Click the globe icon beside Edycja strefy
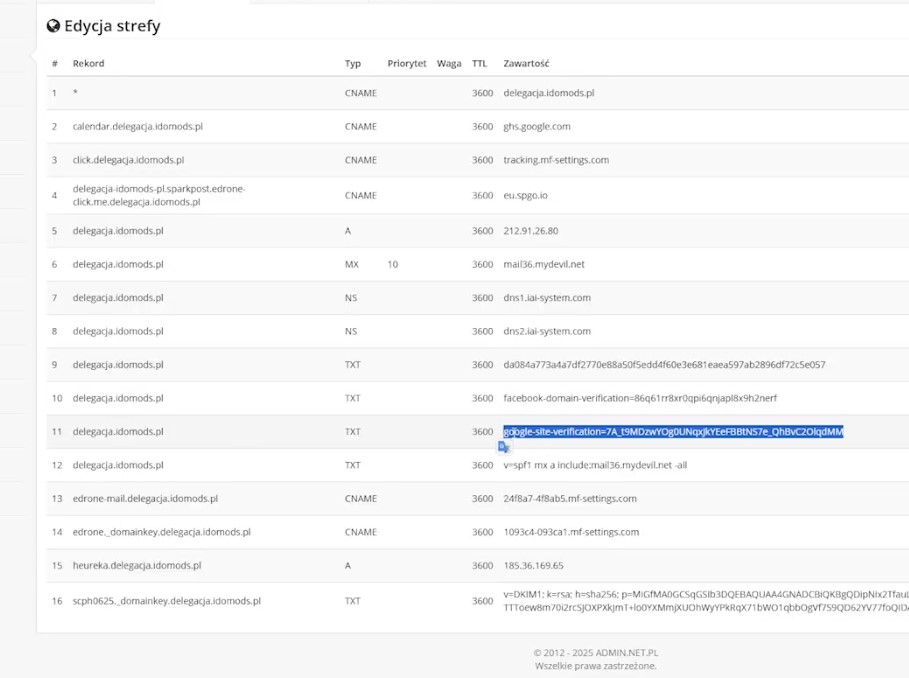Viewport: 909px width, 678px height. (x=53, y=26)
